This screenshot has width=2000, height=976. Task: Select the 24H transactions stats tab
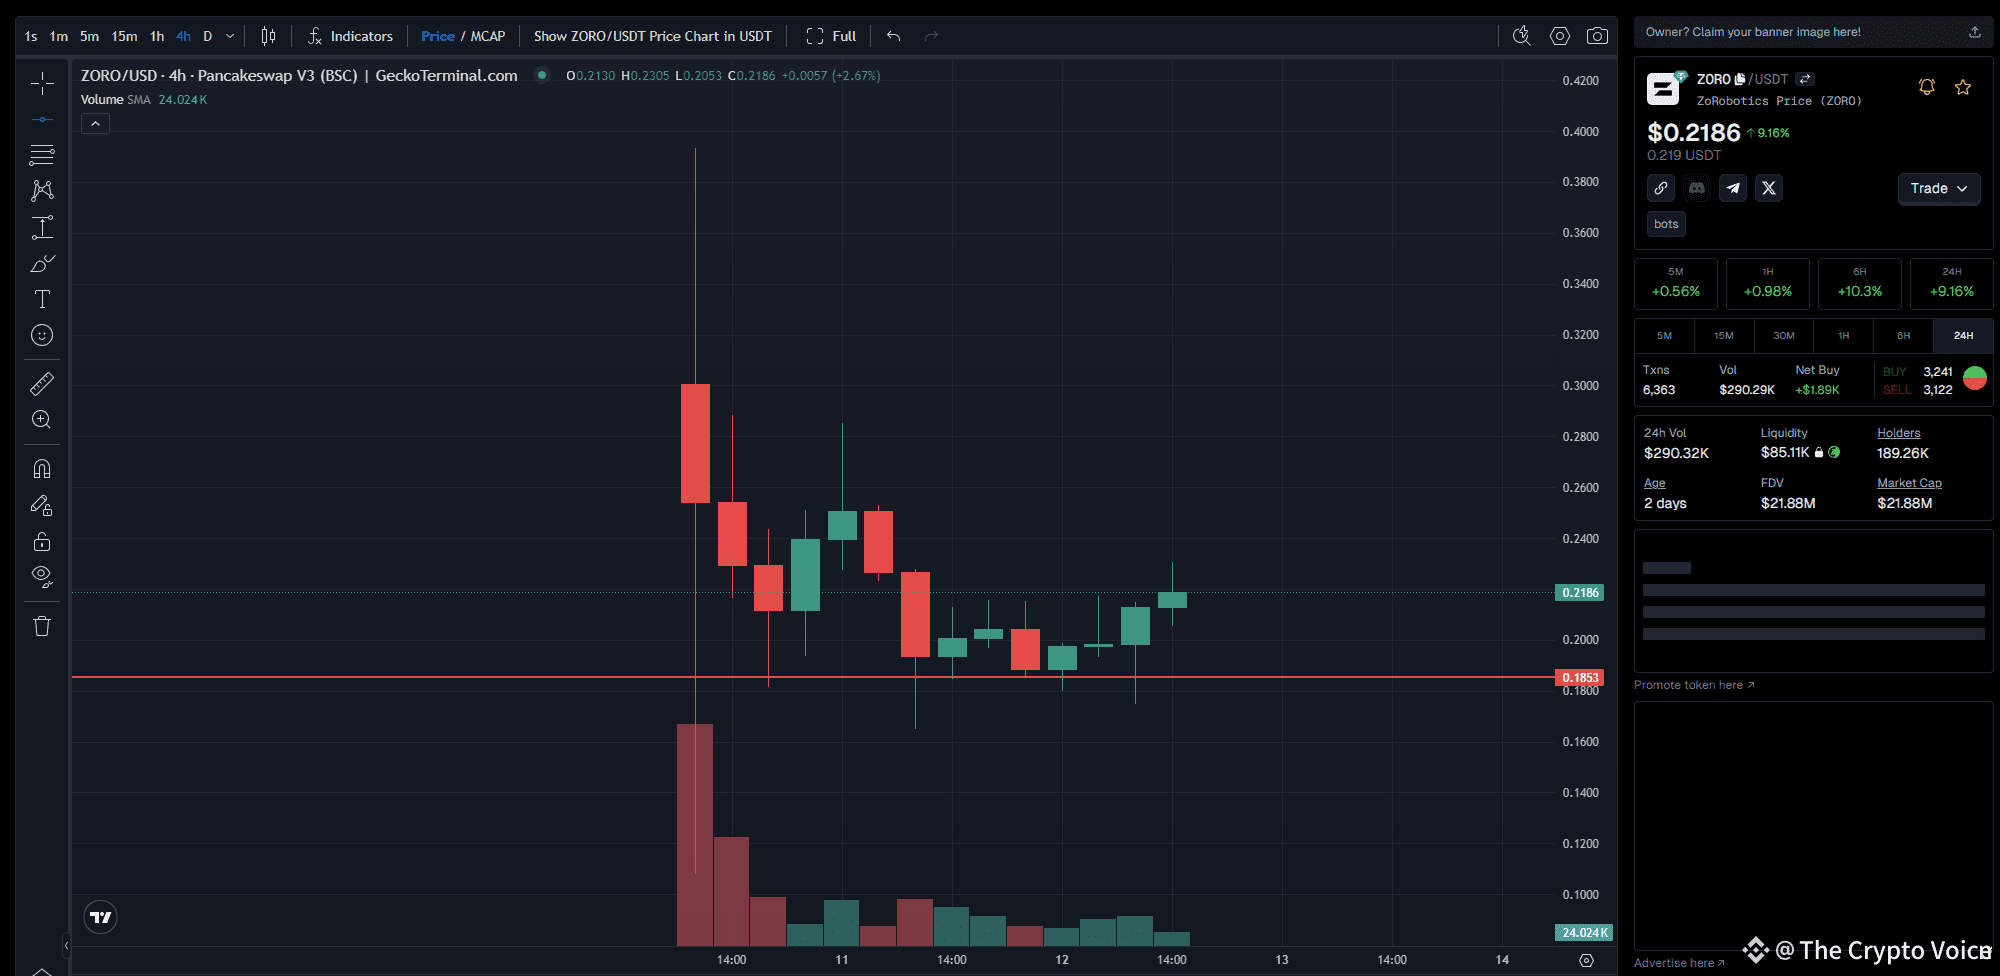(x=1964, y=336)
